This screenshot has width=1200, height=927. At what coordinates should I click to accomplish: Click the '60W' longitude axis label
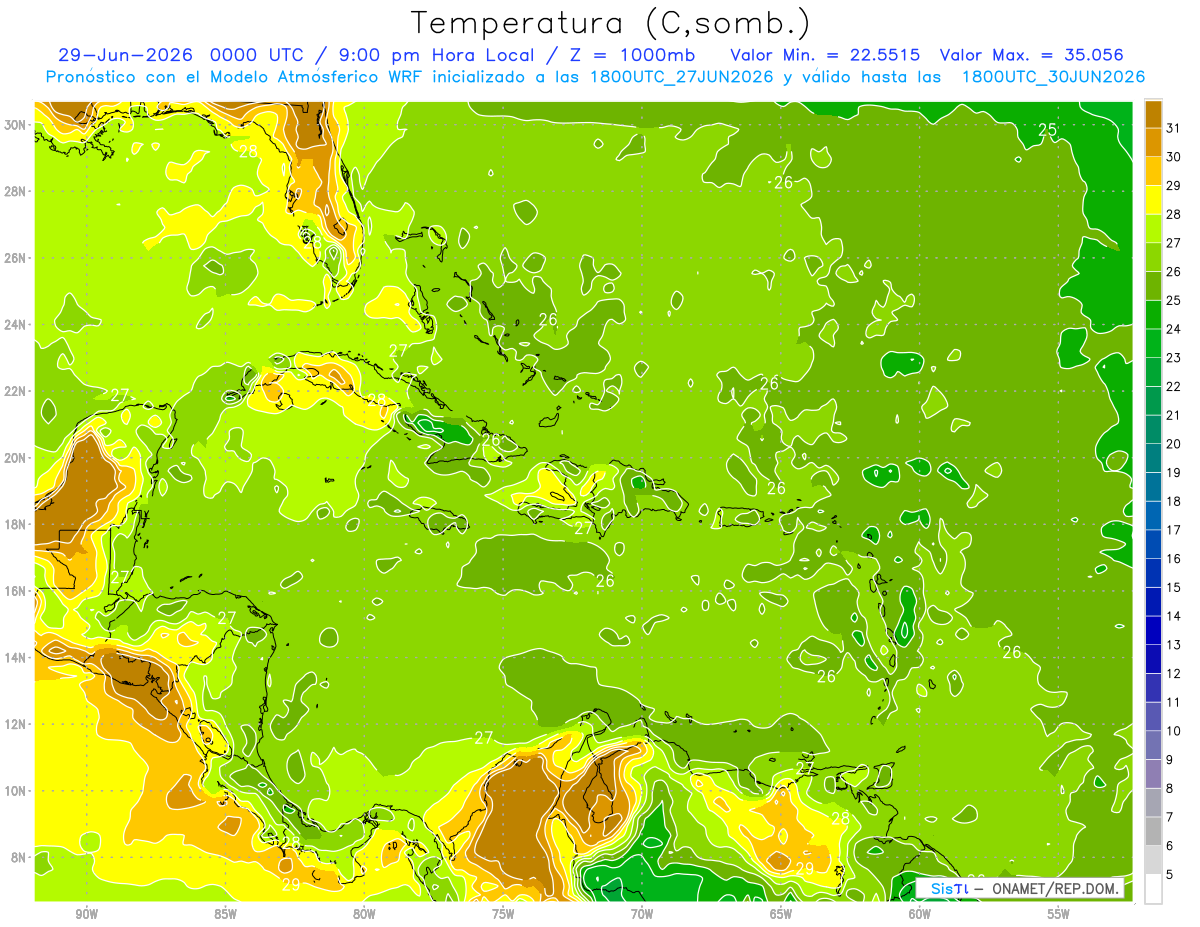920,914
